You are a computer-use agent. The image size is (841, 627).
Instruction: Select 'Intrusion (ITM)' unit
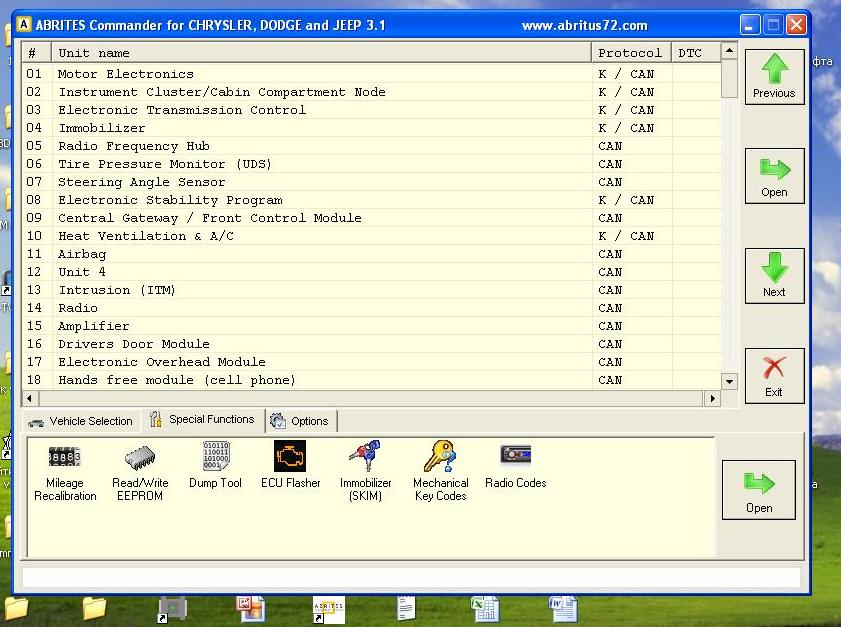pyautogui.click(x=117, y=290)
